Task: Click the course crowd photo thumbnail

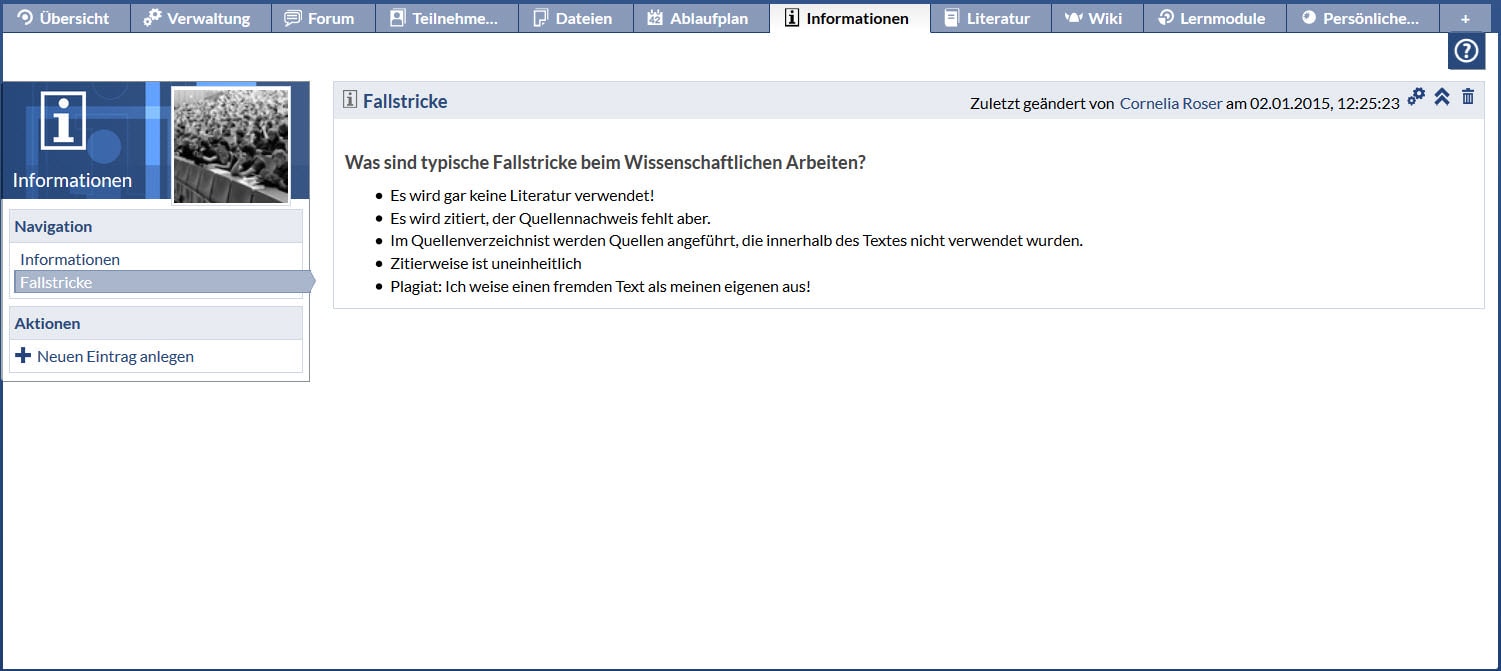Action: pos(231,145)
